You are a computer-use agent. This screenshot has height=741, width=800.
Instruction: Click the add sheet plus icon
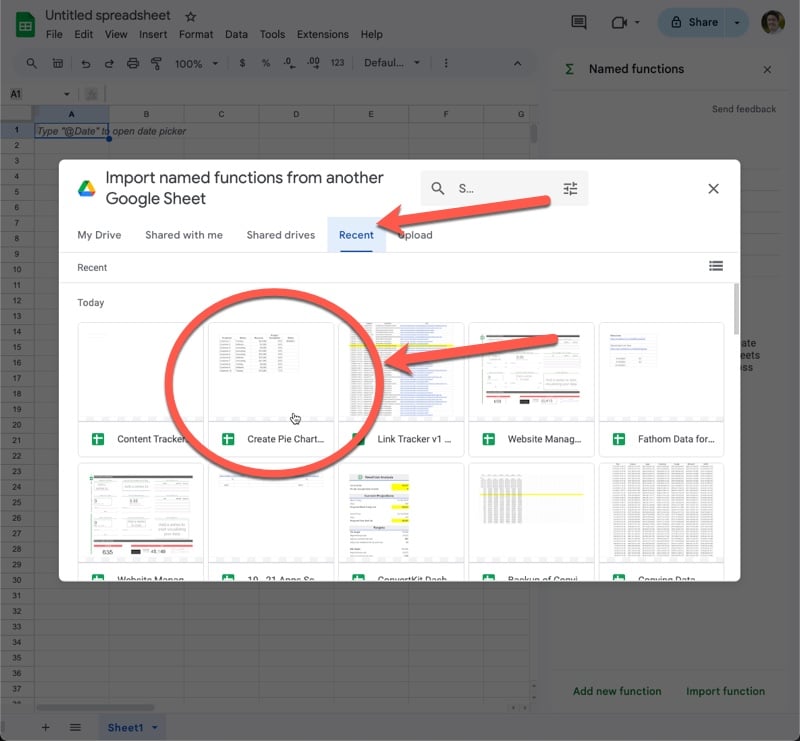point(45,727)
